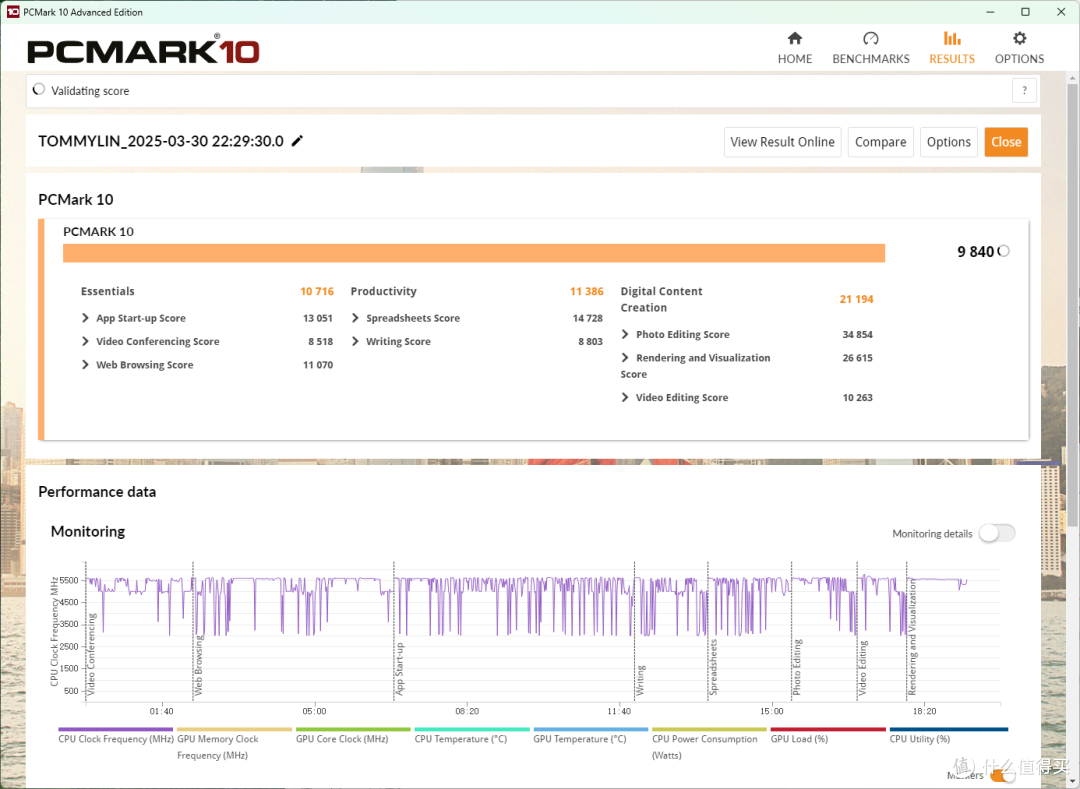This screenshot has height=789, width=1080.
Task: Click the help question mark button
Action: click(x=1024, y=90)
